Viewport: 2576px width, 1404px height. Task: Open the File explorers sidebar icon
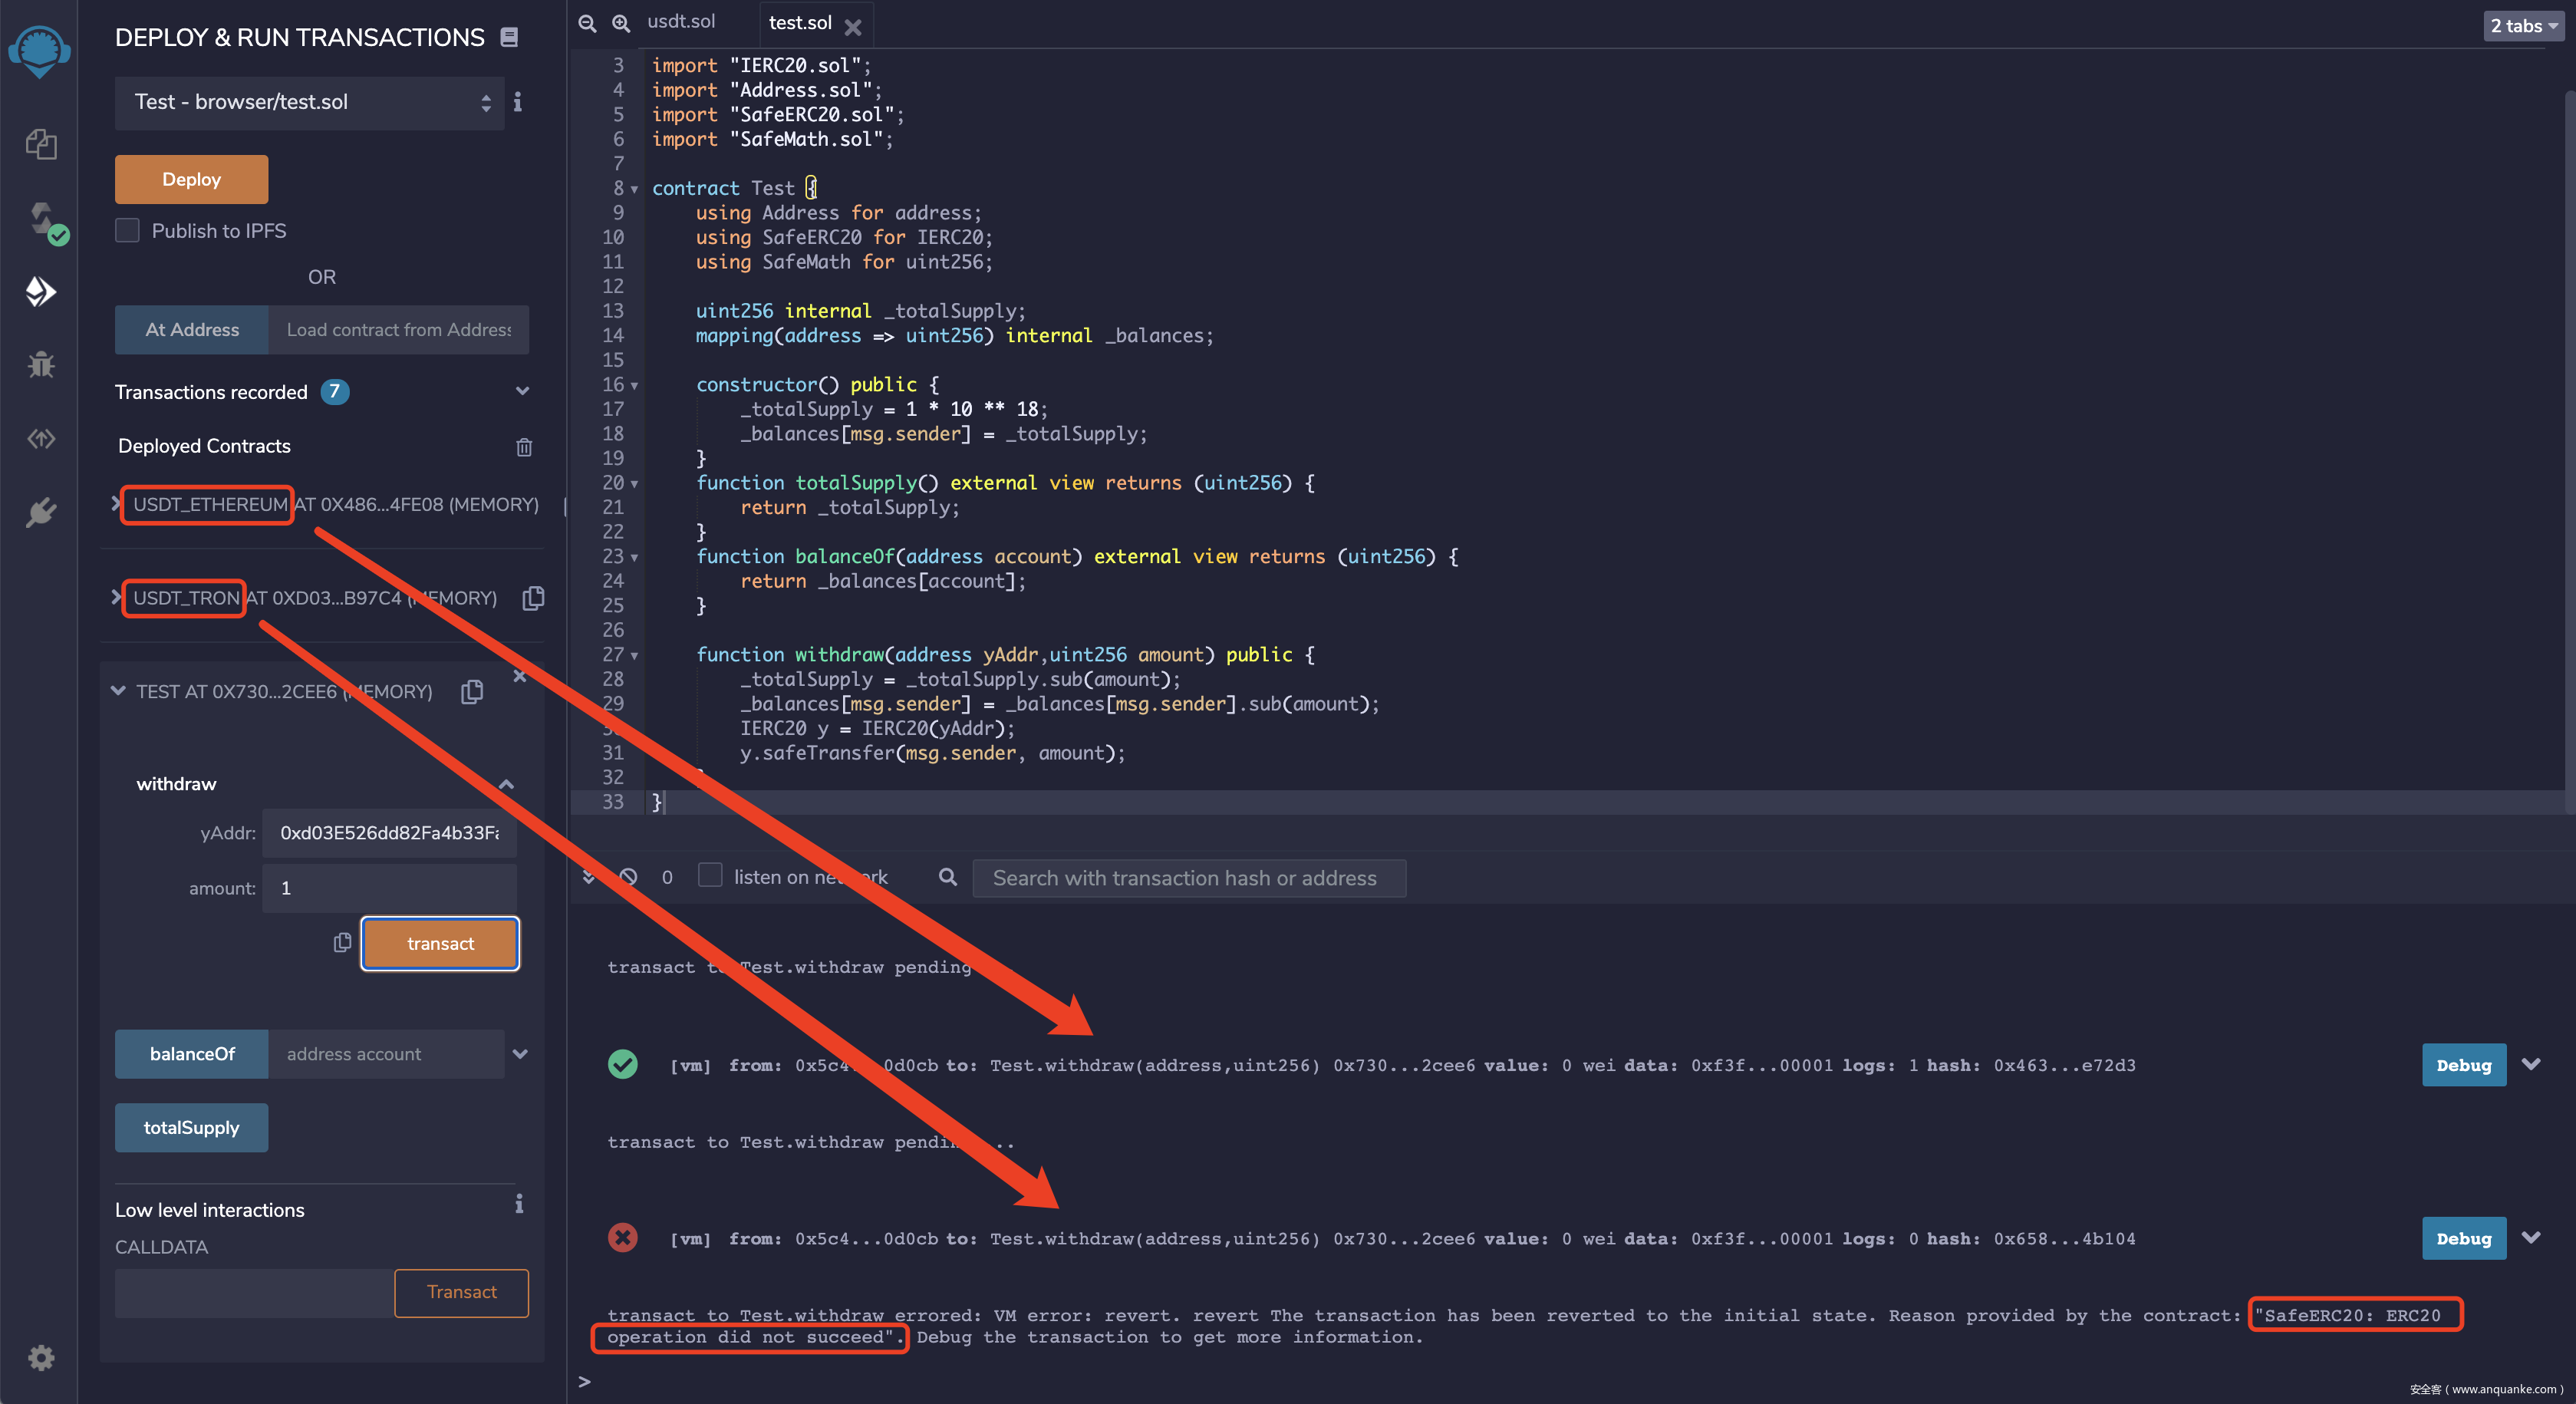click(41, 145)
